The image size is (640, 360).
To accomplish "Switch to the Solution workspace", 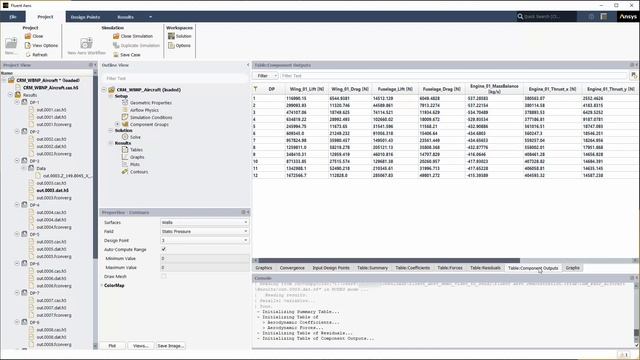I will pos(180,36).
